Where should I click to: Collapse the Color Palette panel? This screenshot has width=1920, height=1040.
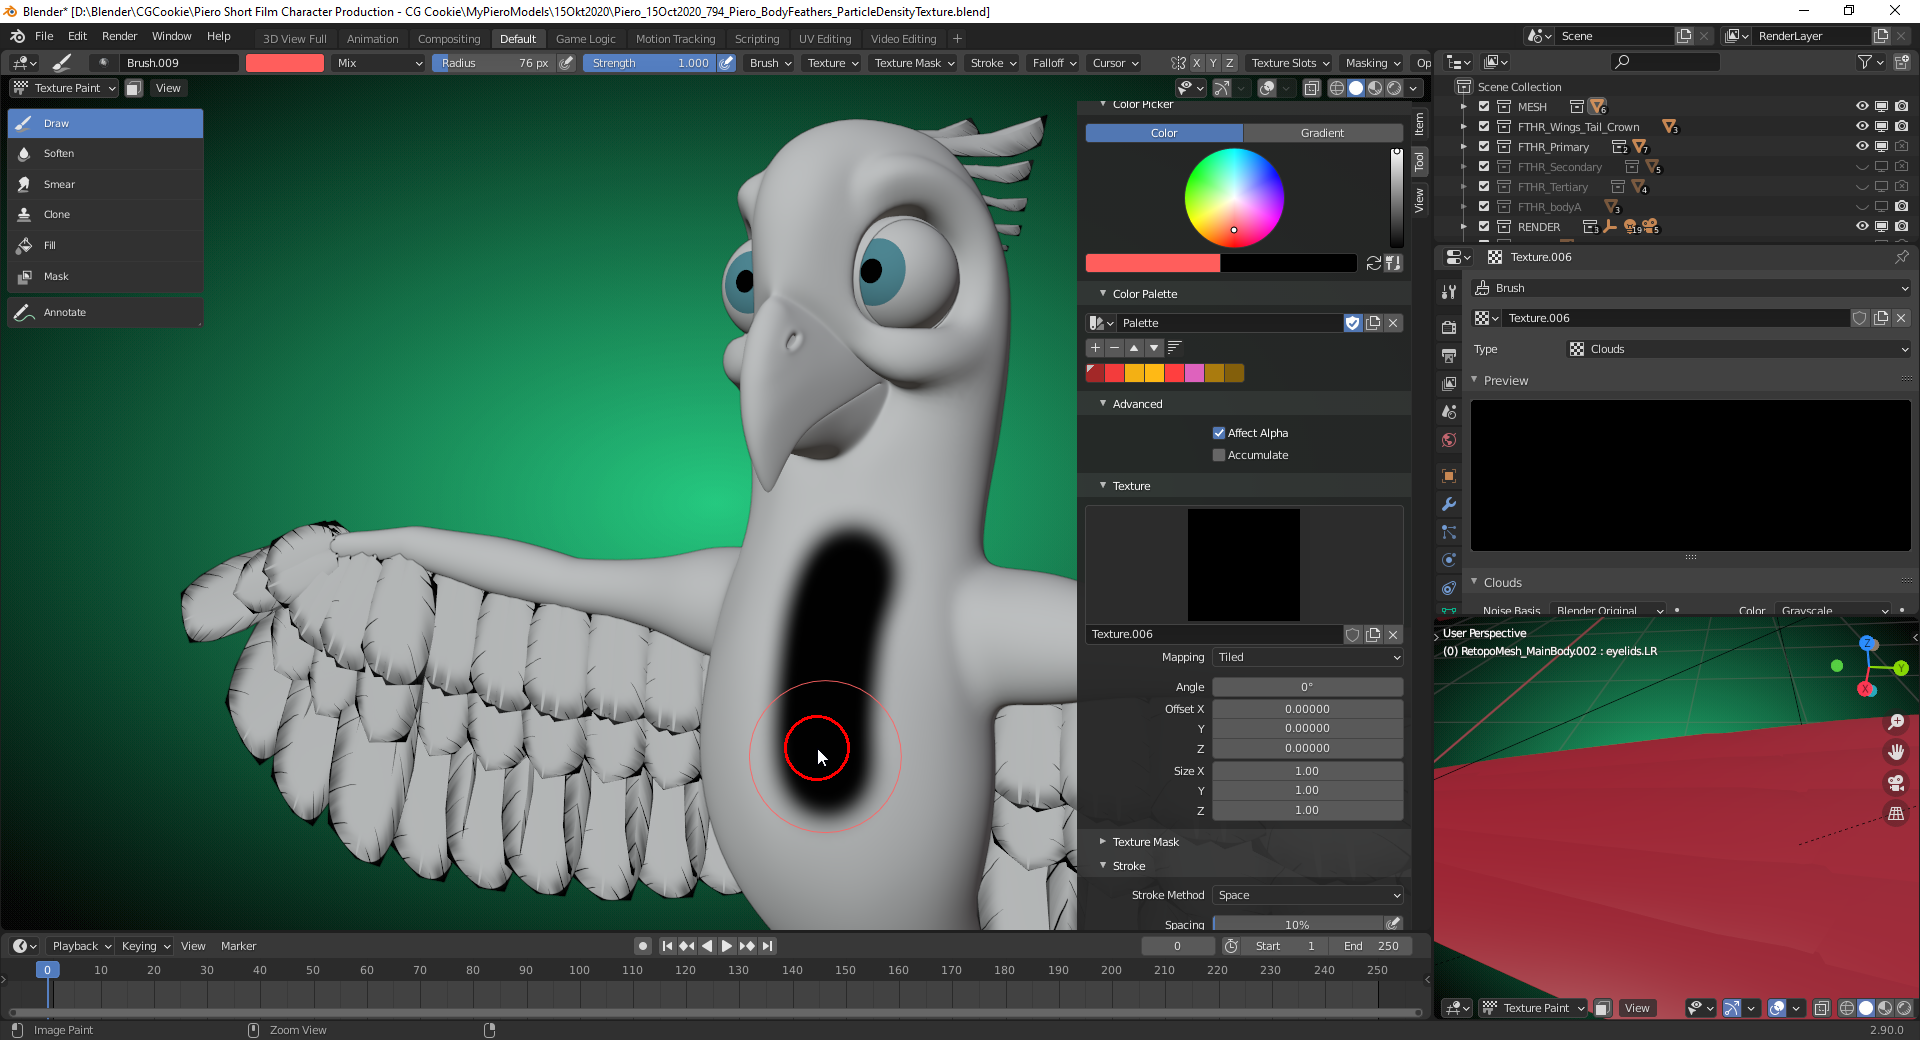tap(1144, 294)
